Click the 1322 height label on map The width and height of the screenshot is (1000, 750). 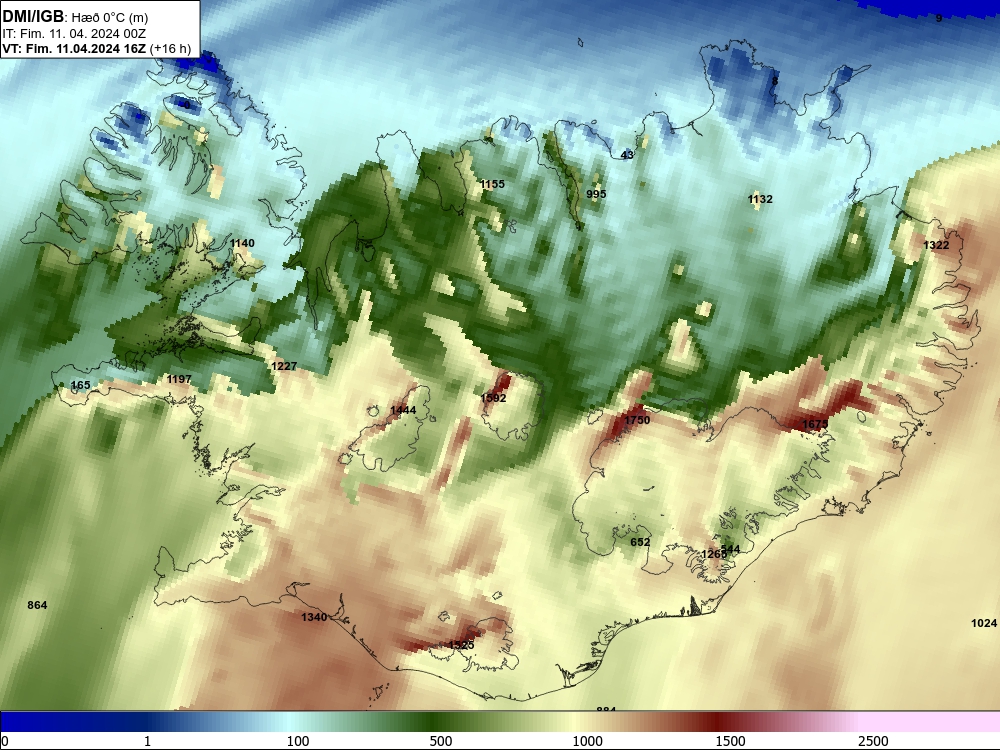coord(936,245)
